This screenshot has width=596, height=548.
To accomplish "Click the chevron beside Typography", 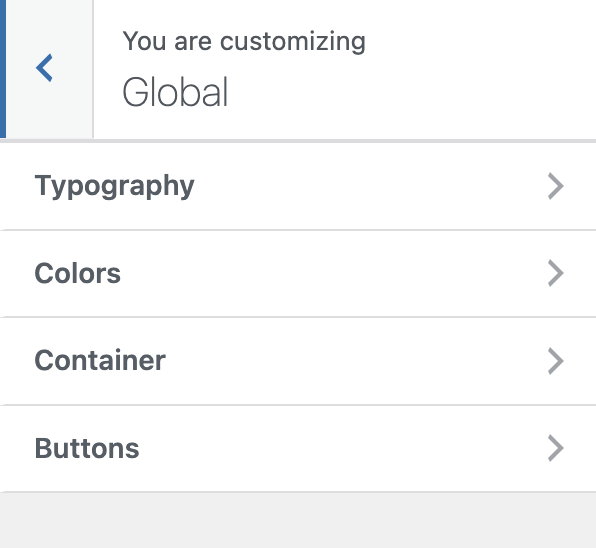I will tap(555, 186).
